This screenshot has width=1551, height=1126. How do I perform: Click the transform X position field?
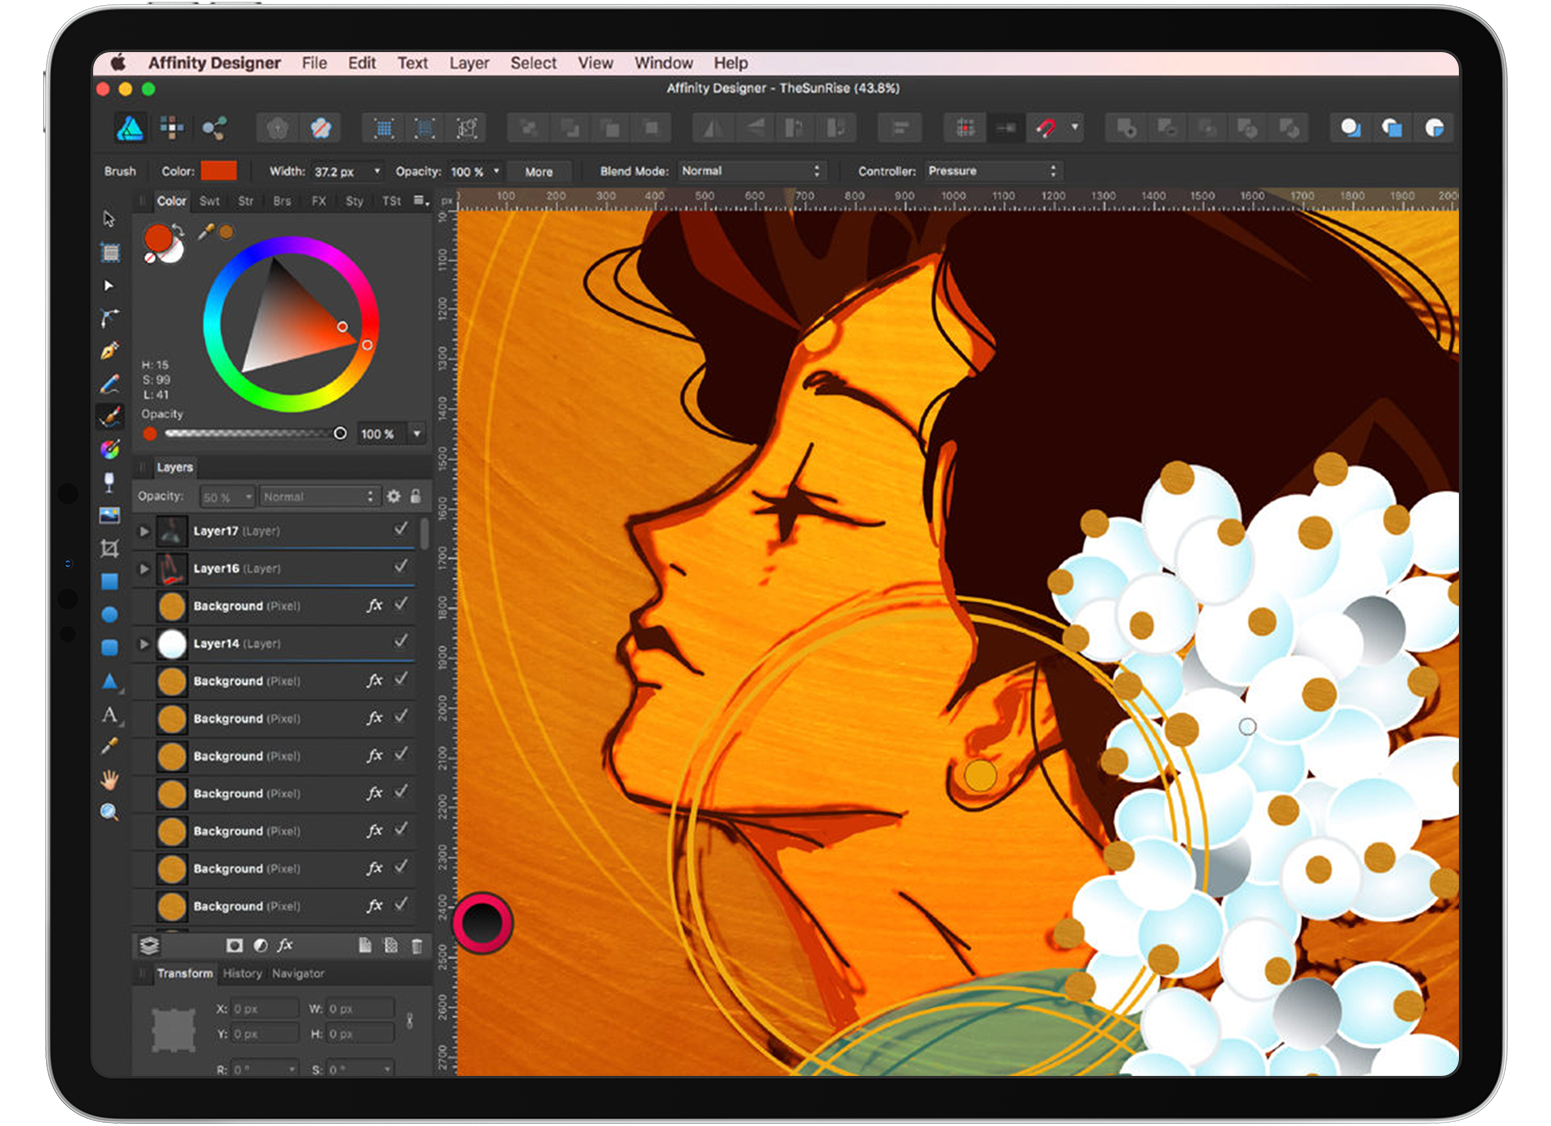(x=264, y=1009)
